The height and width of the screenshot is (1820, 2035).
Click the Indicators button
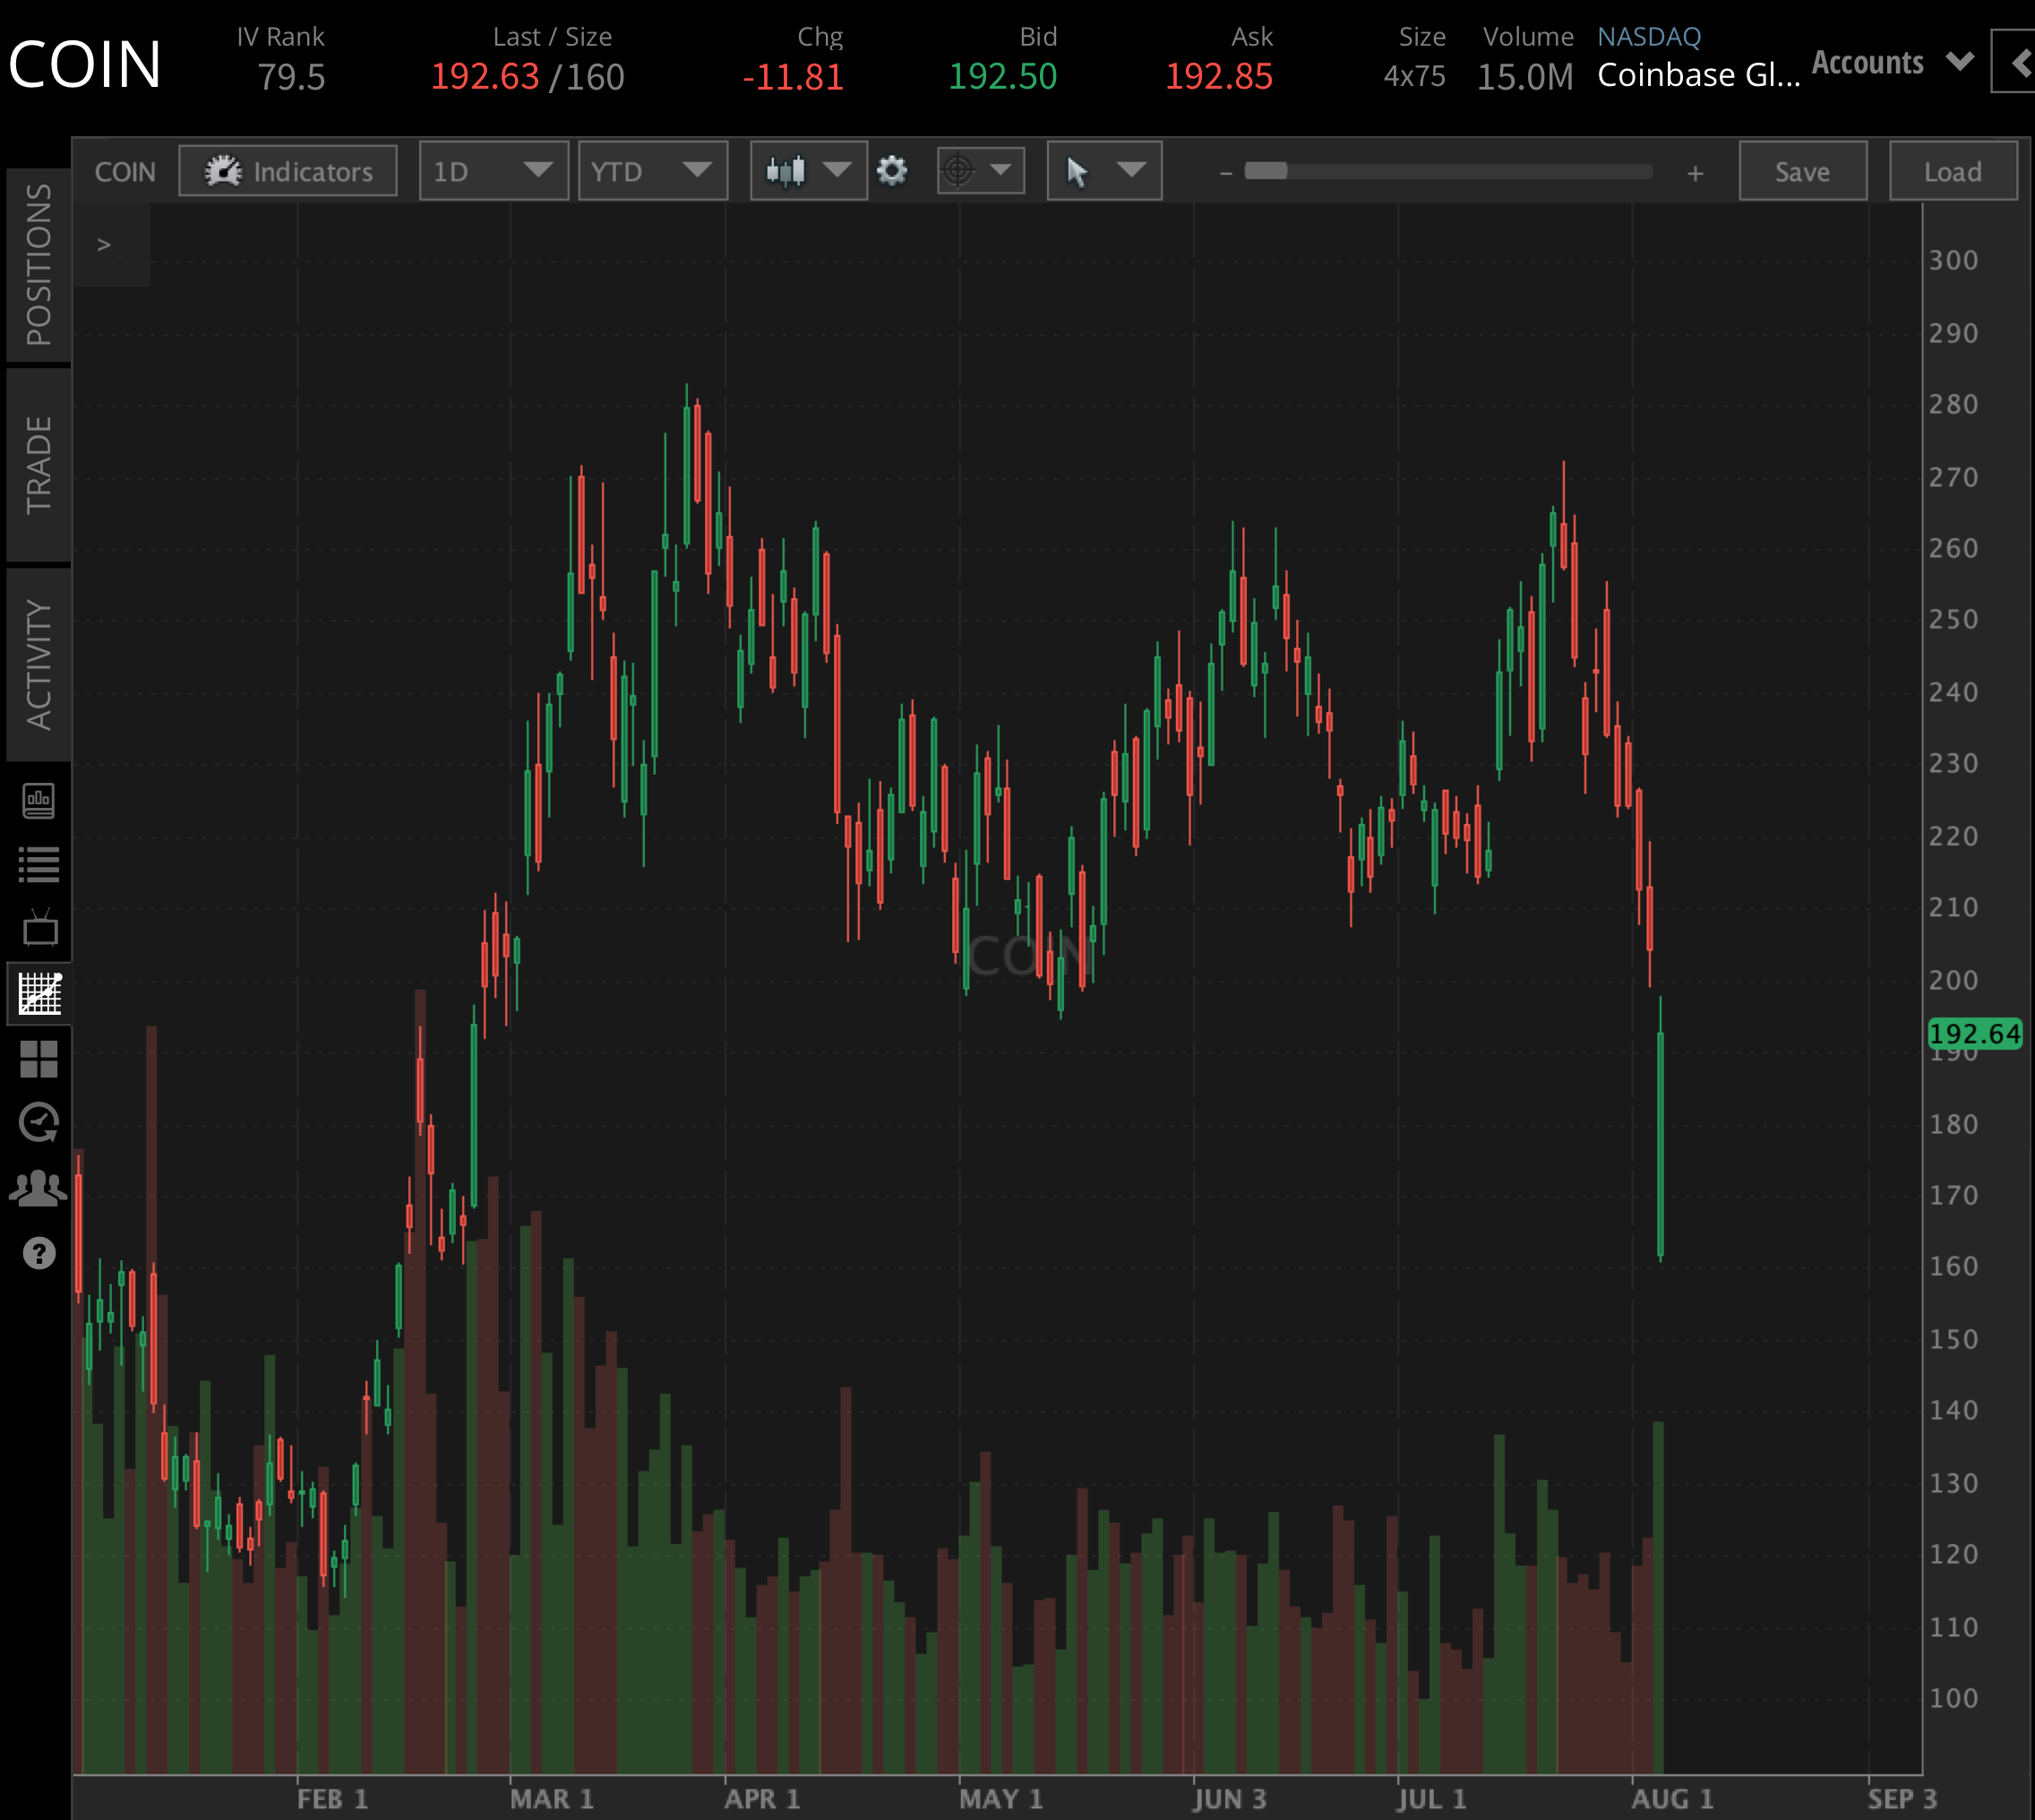(x=288, y=171)
